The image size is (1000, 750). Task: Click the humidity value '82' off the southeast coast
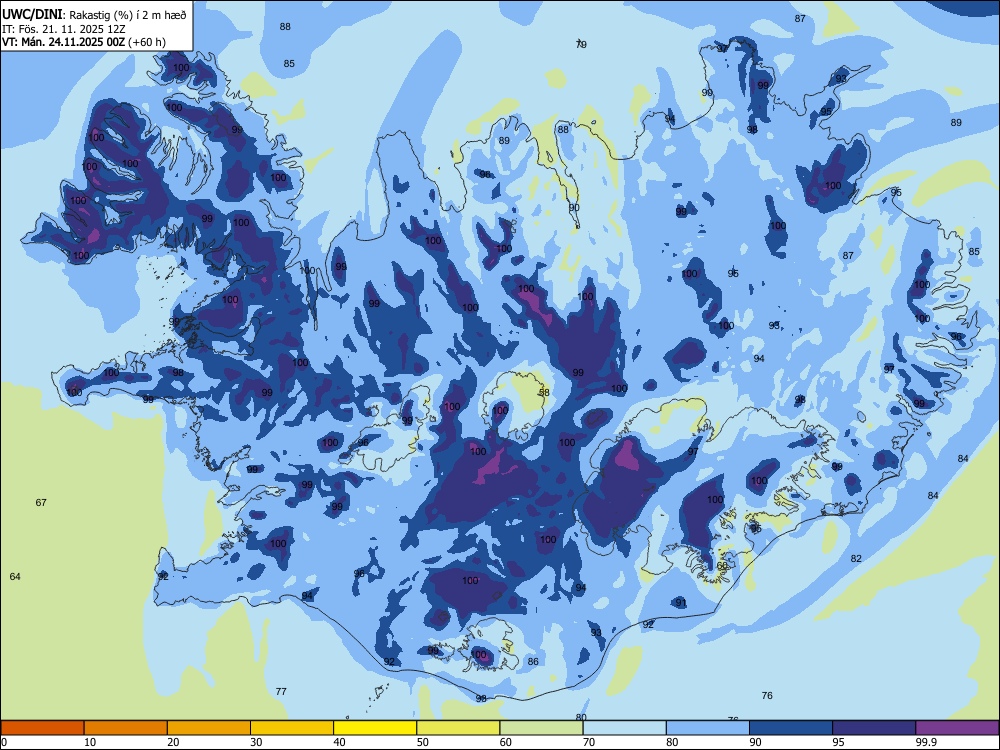tap(856, 559)
